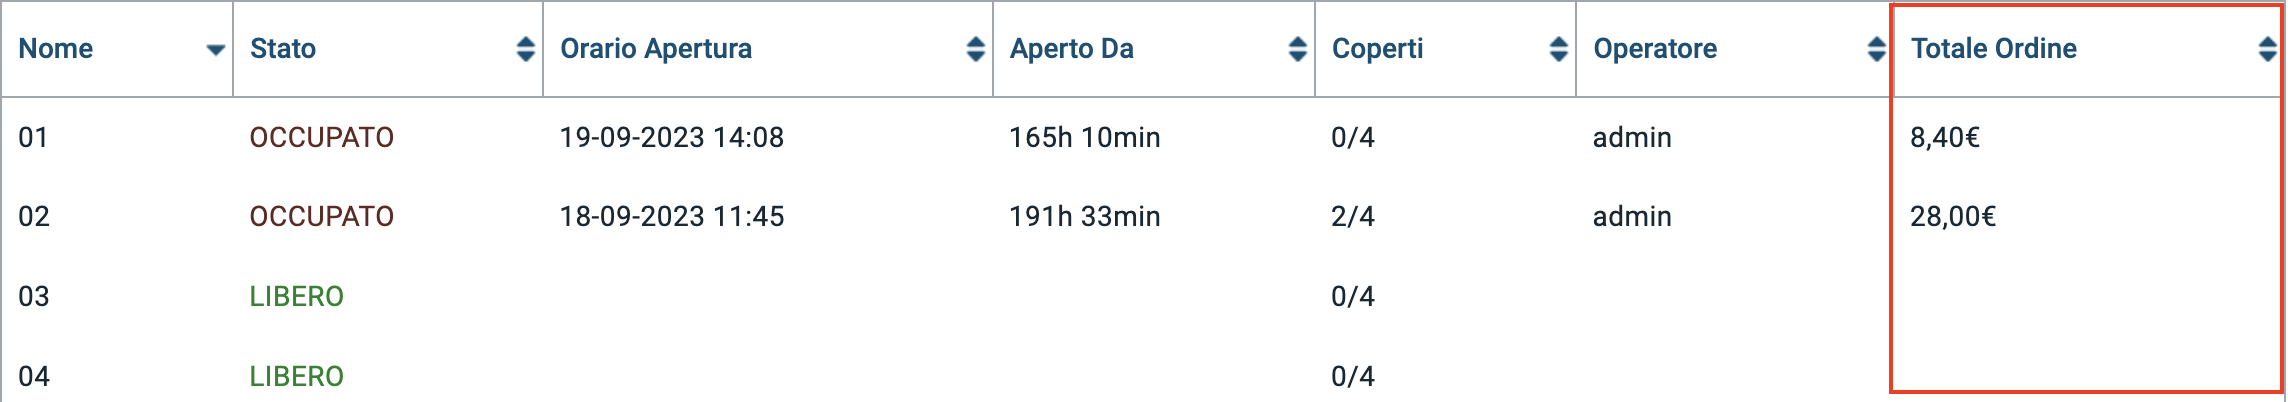Screen dimensions: 2288x402
Task: Click LIBERO status of table 04
Action: pyautogui.click(x=296, y=377)
